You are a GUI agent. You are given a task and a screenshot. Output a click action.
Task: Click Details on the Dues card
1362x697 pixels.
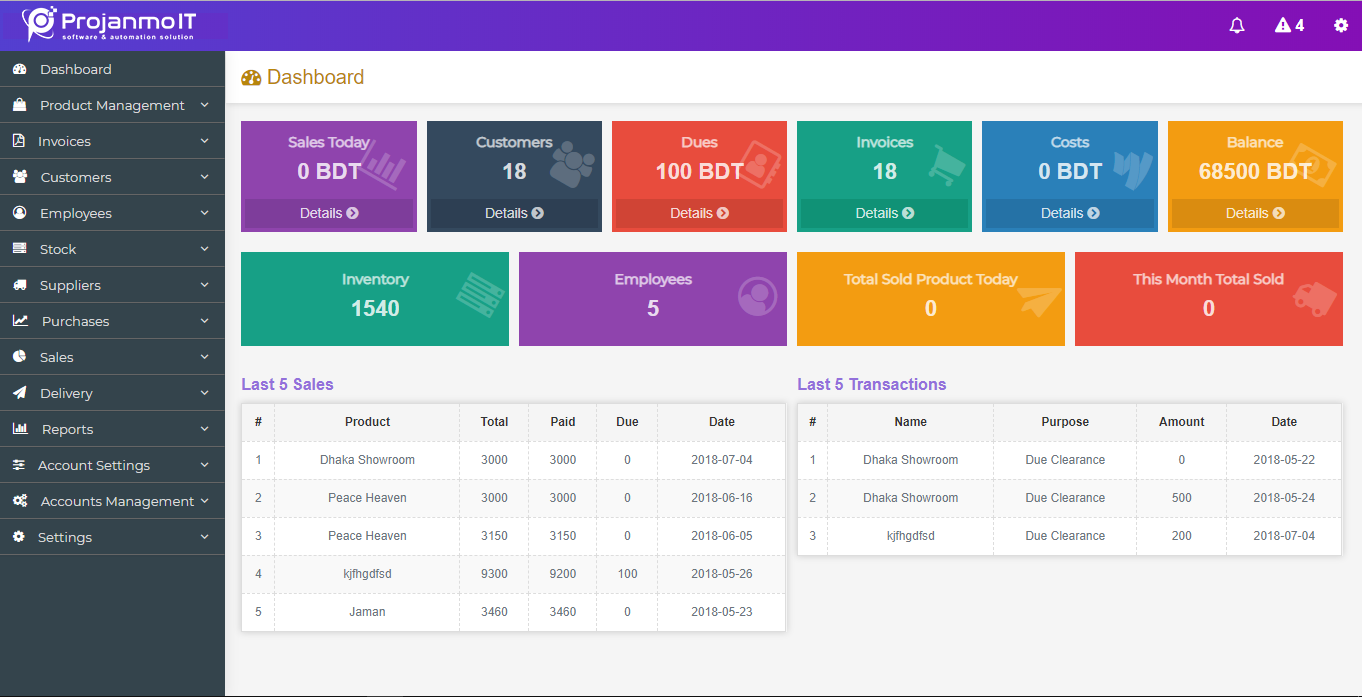pyautogui.click(x=699, y=213)
